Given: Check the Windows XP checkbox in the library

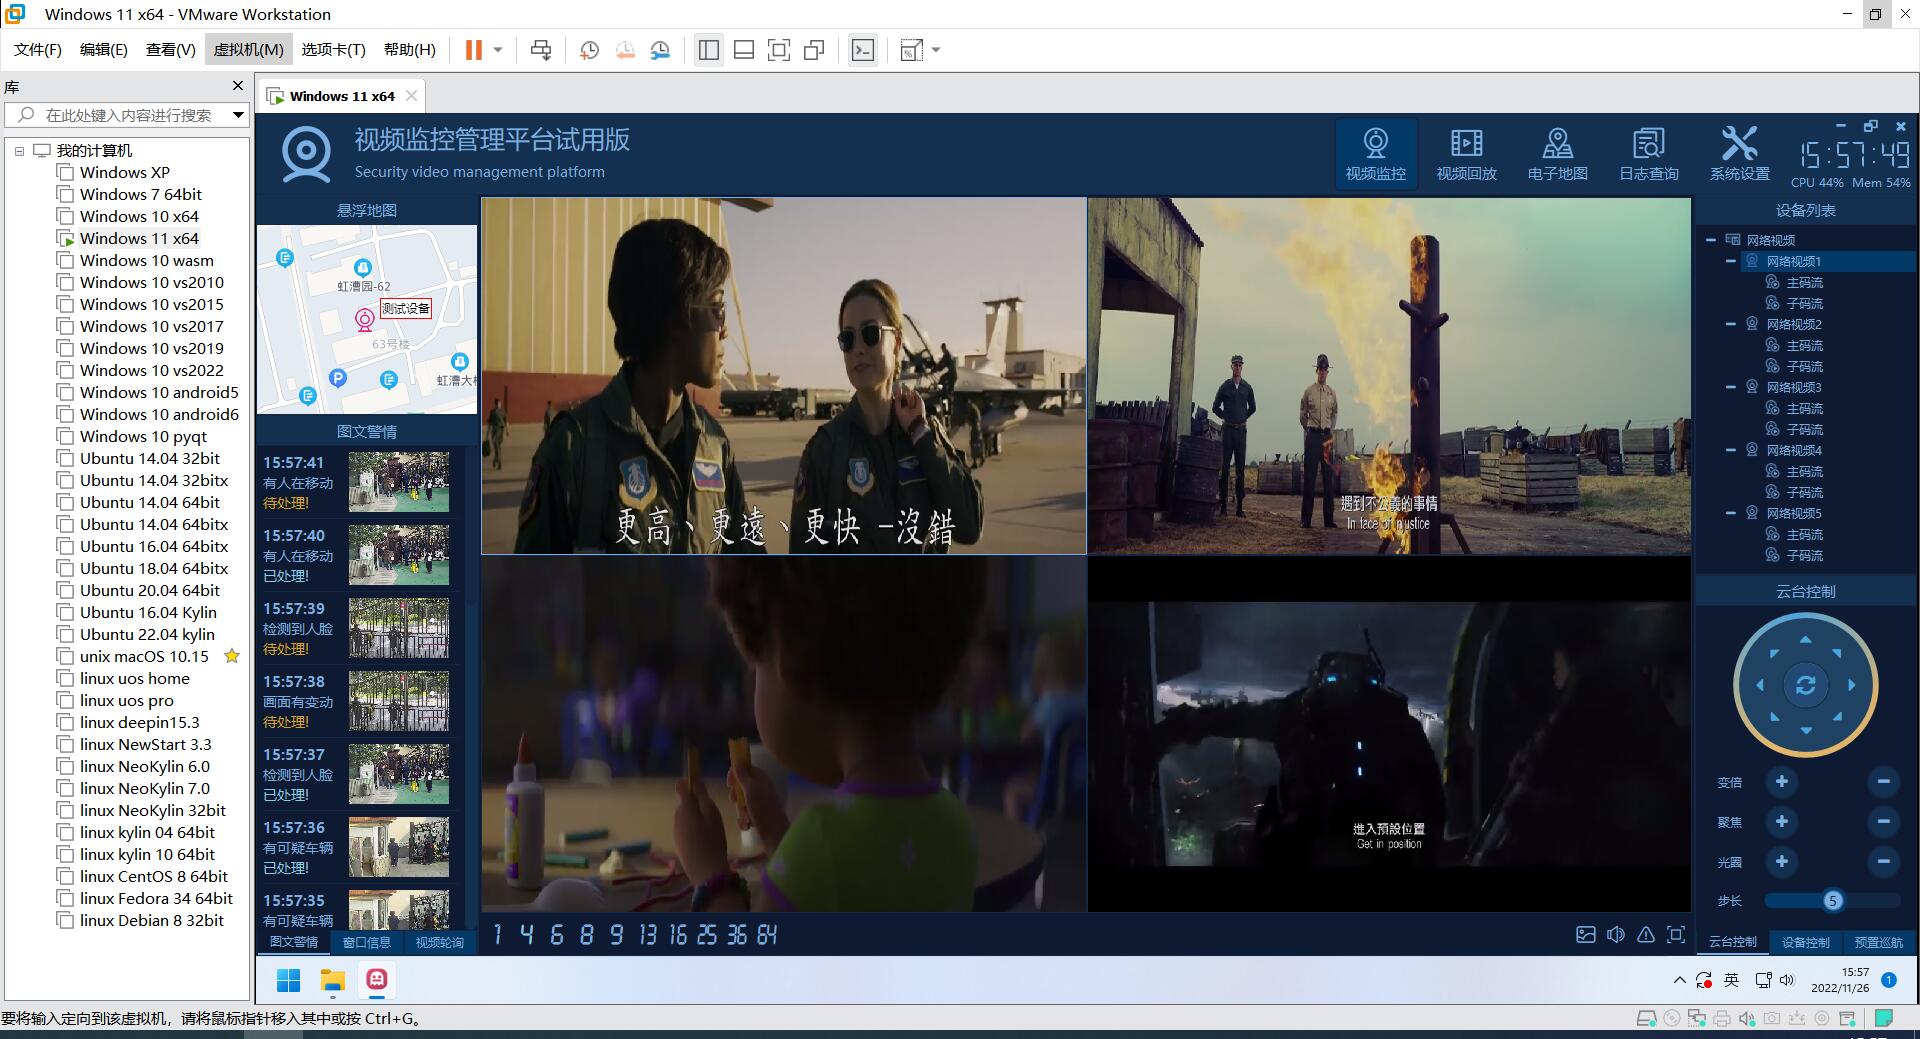Looking at the screenshot, I should (66, 172).
